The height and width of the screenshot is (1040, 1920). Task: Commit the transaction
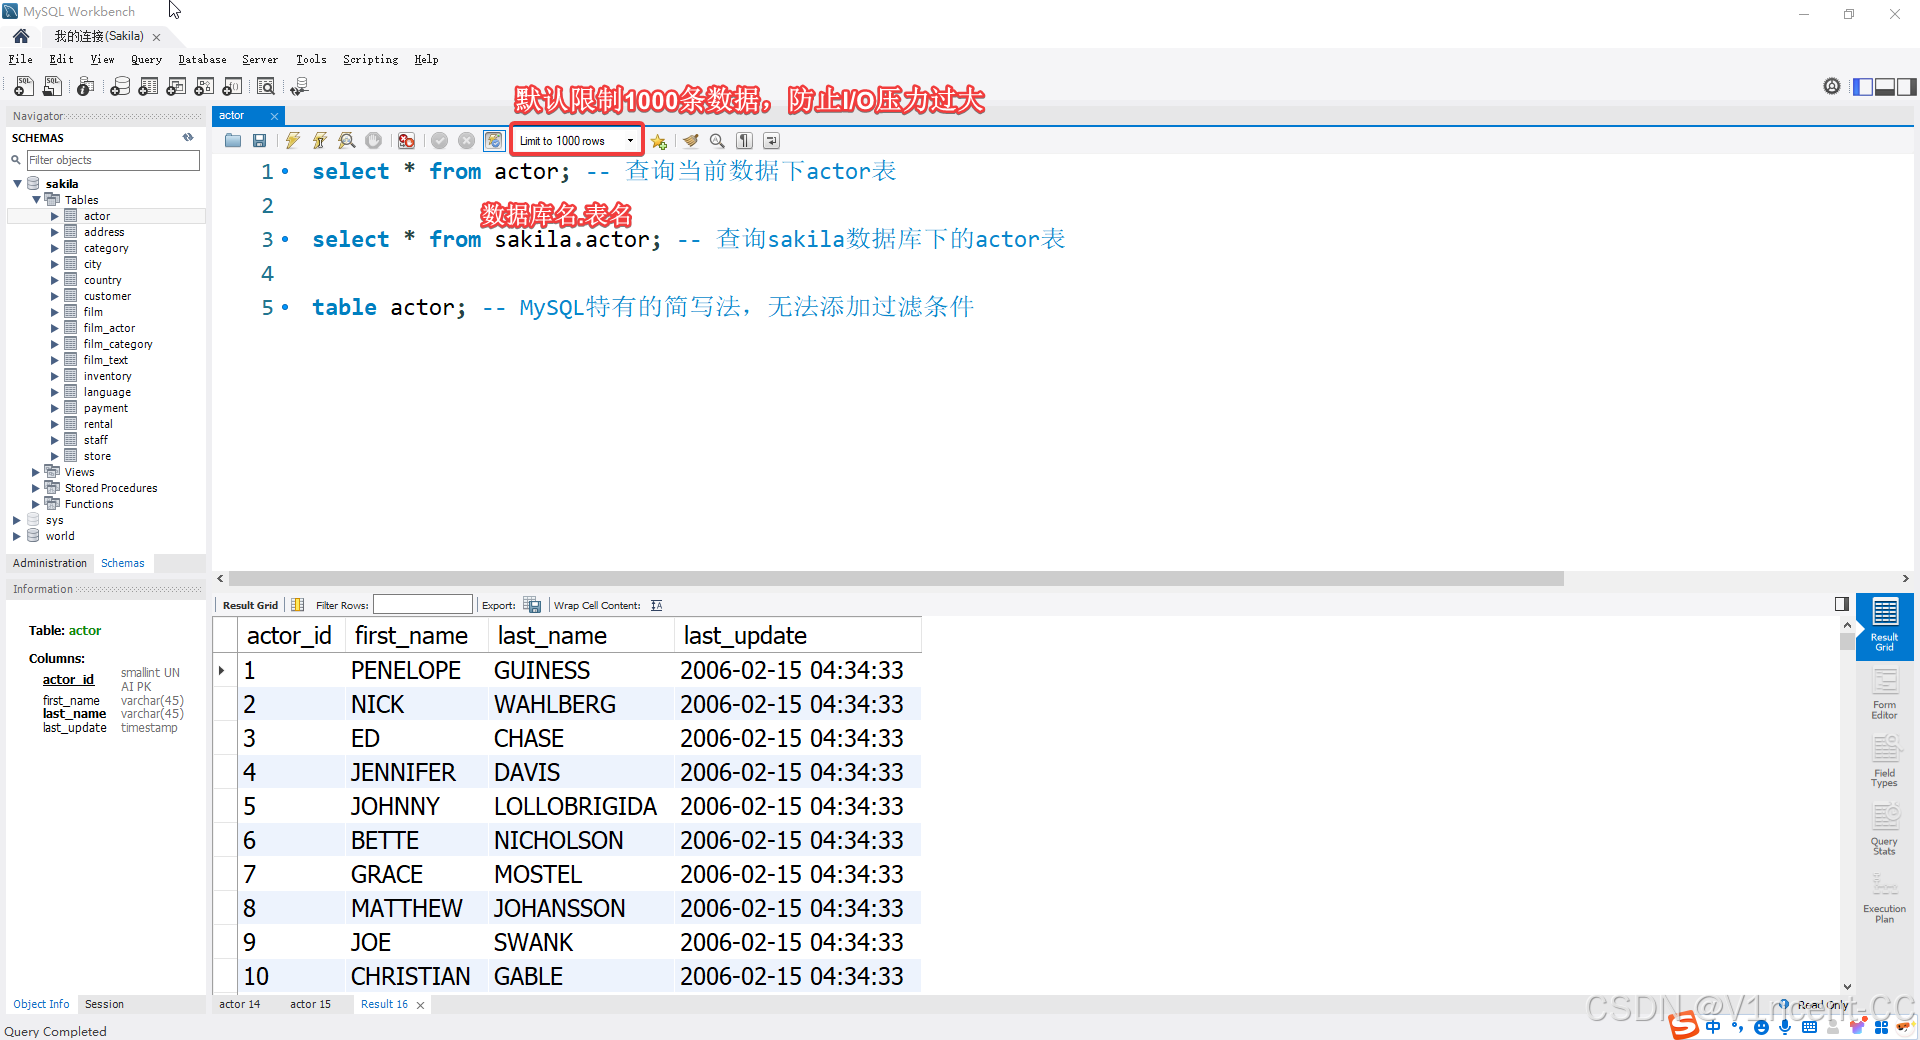coord(439,141)
